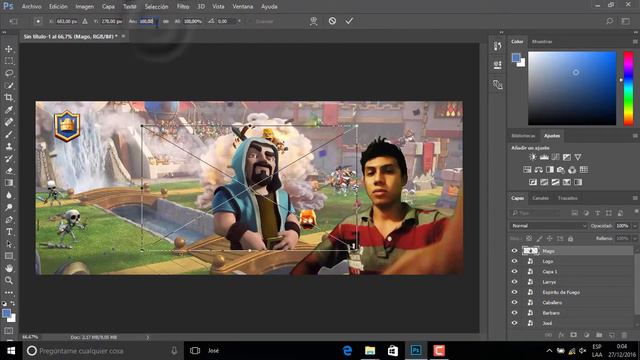Screen dimensions: 640x360
Task: Select the Eyedropper tool
Action: point(9,110)
